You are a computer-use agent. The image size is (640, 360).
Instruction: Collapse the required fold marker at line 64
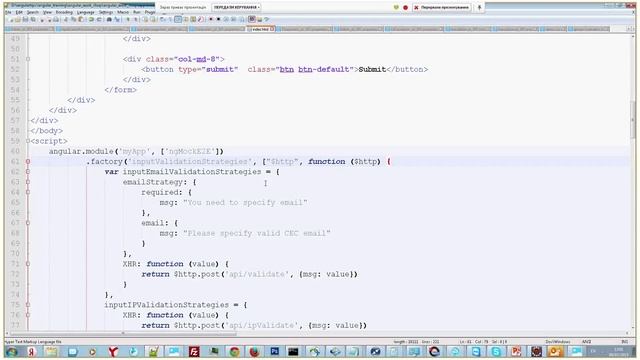click(x=28, y=192)
